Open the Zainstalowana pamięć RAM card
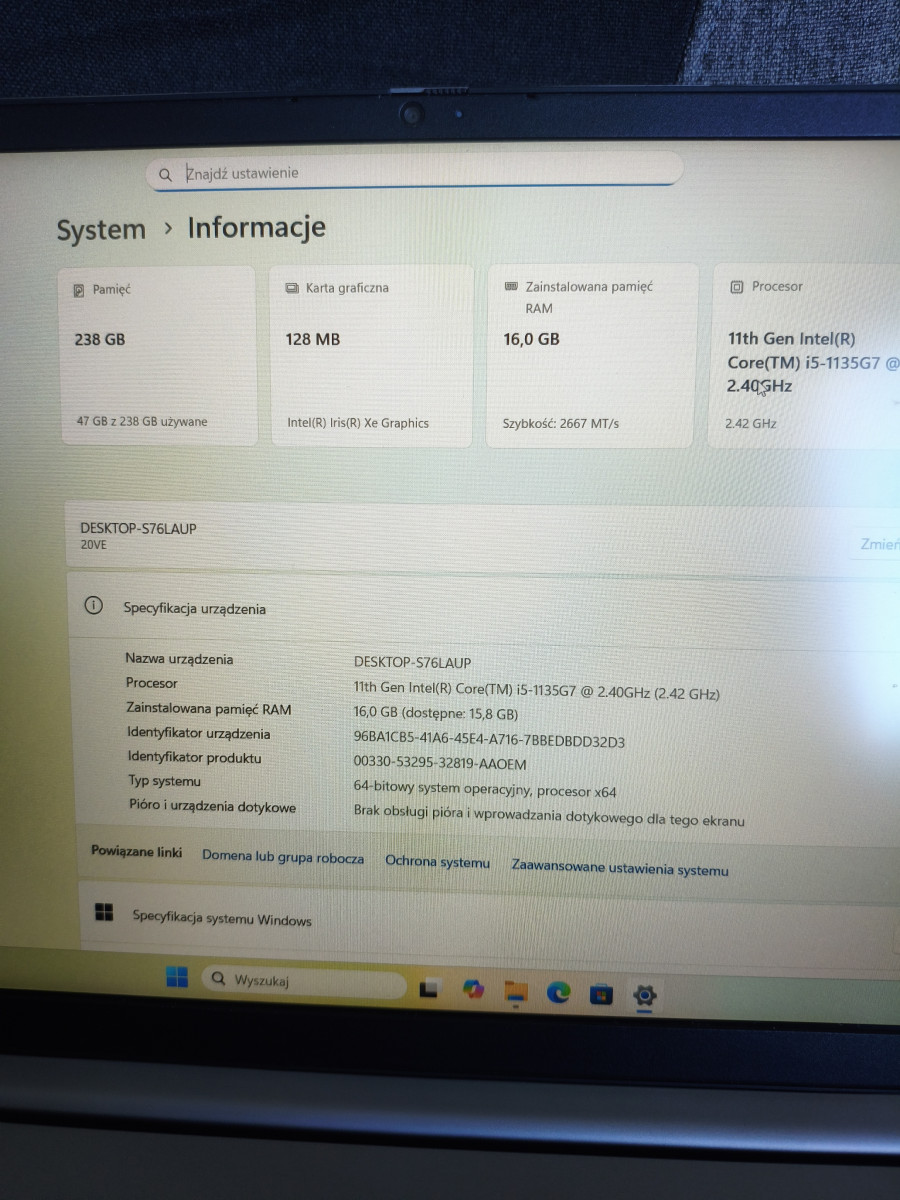This screenshot has height=1200, width=900. click(x=590, y=355)
